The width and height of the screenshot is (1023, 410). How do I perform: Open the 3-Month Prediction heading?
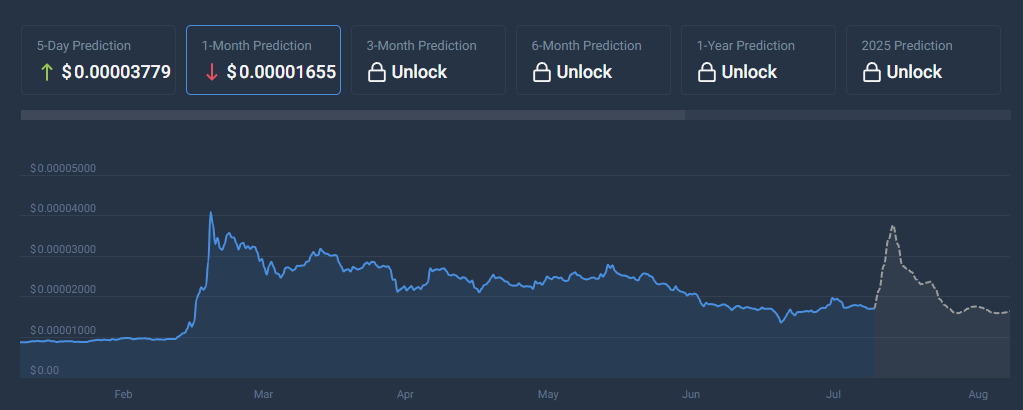pyautogui.click(x=421, y=46)
